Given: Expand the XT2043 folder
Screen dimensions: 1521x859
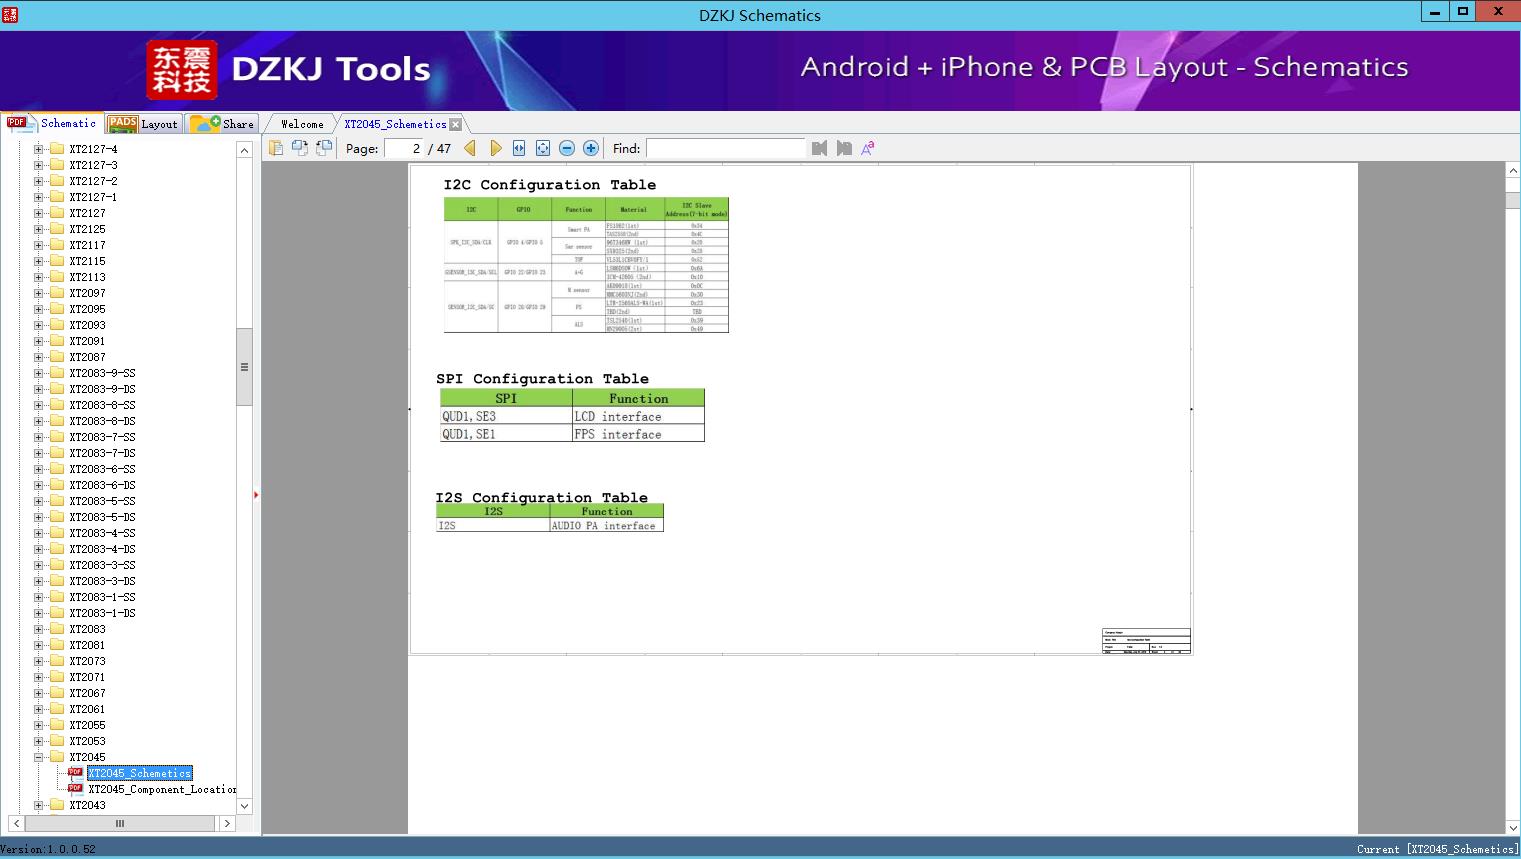Looking at the screenshot, I should pos(39,805).
